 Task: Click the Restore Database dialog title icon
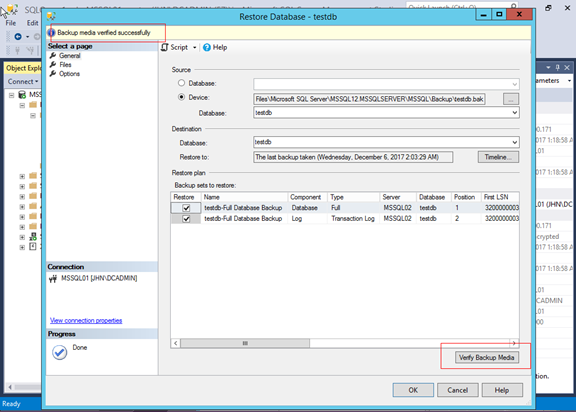pos(51,16)
